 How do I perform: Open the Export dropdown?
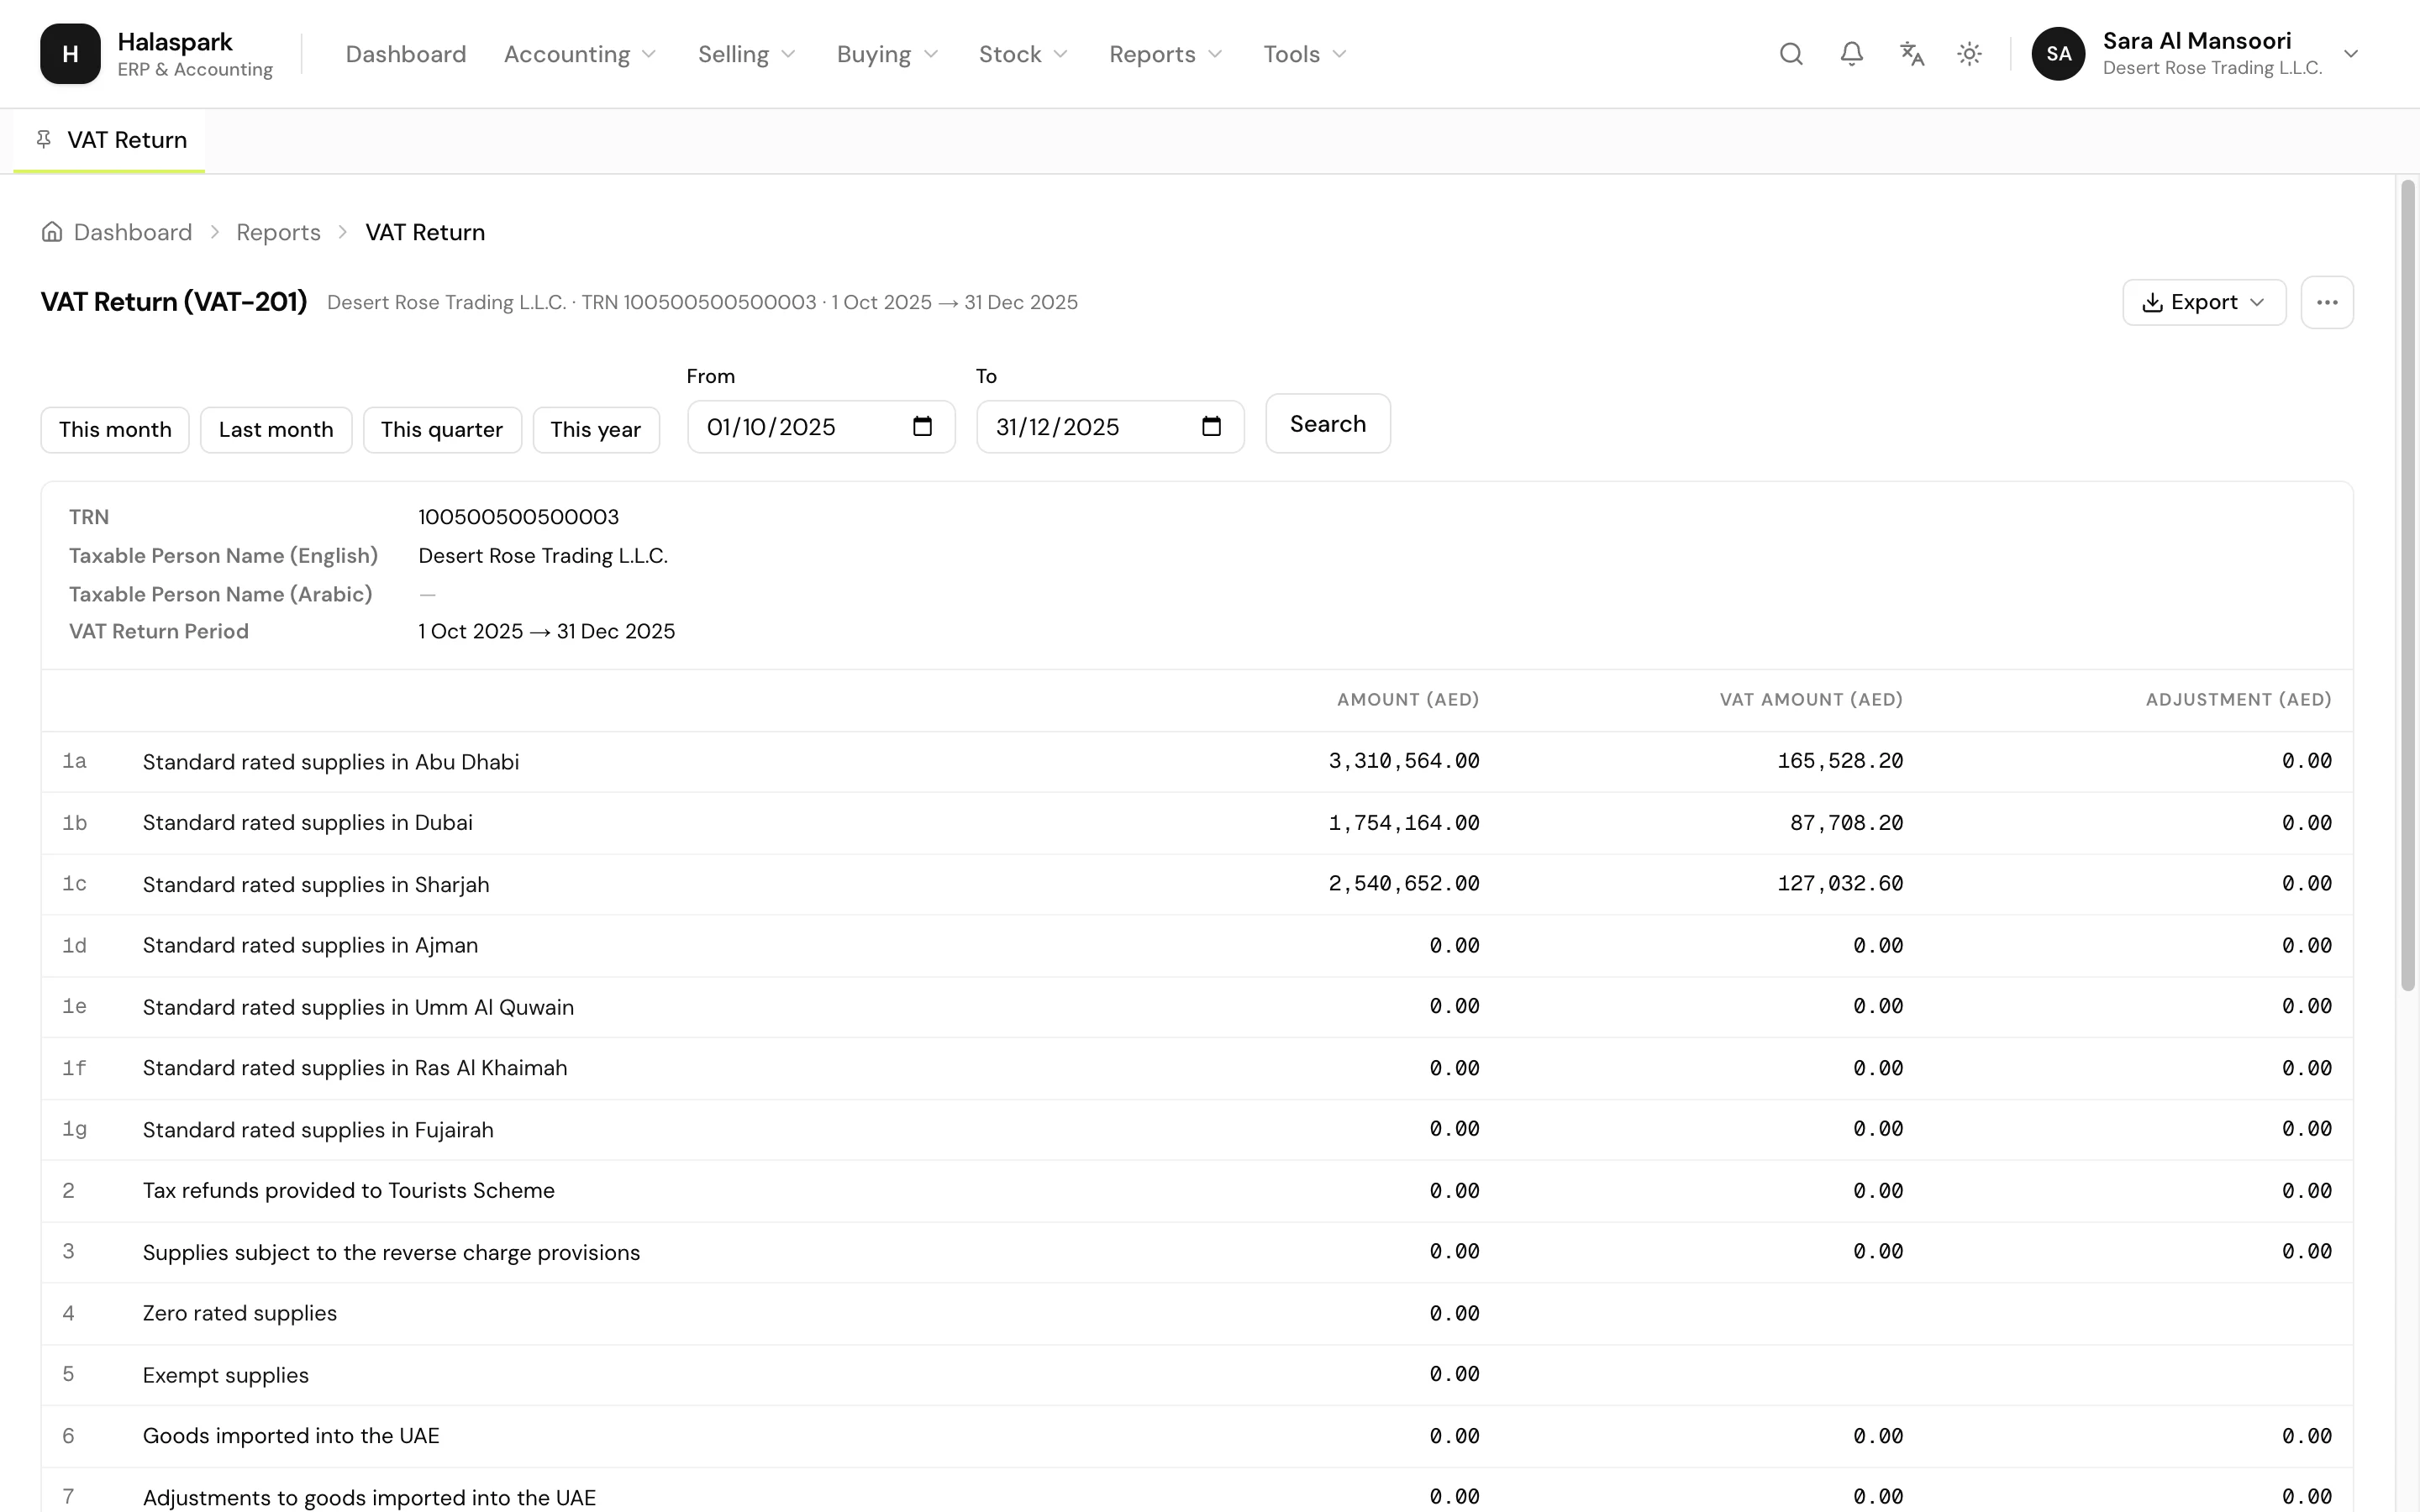click(2204, 302)
